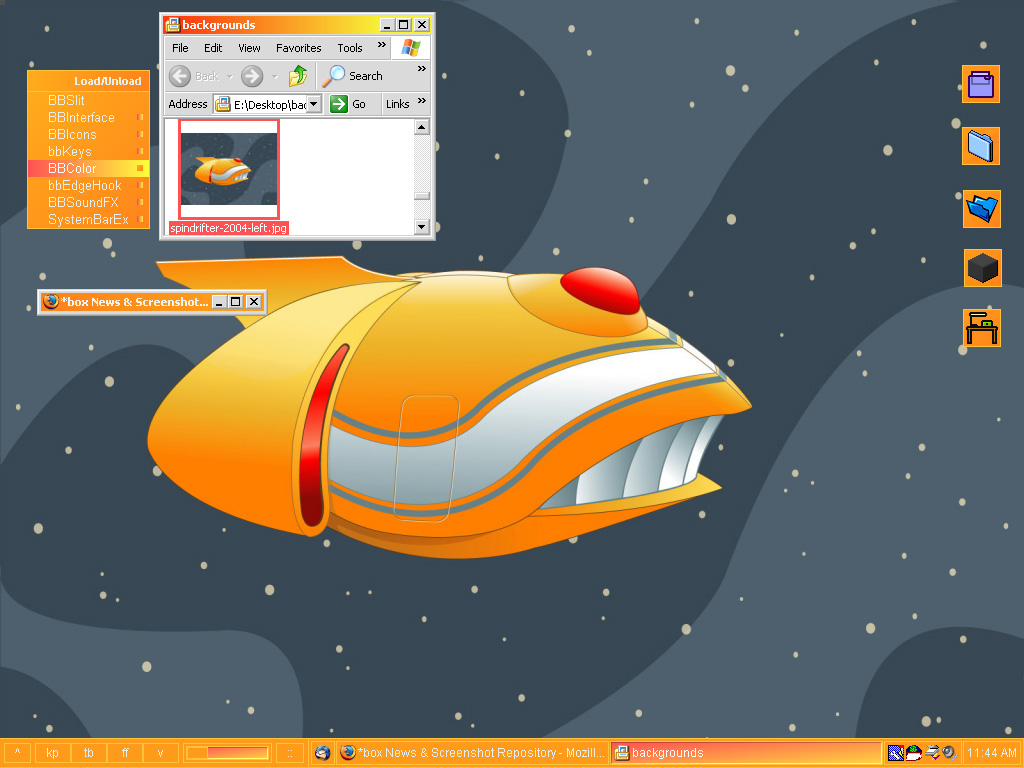Open the desk workstation desktop icon
Image resolution: width=1024 pixels, height=768 pixels.
coord(982,327)
